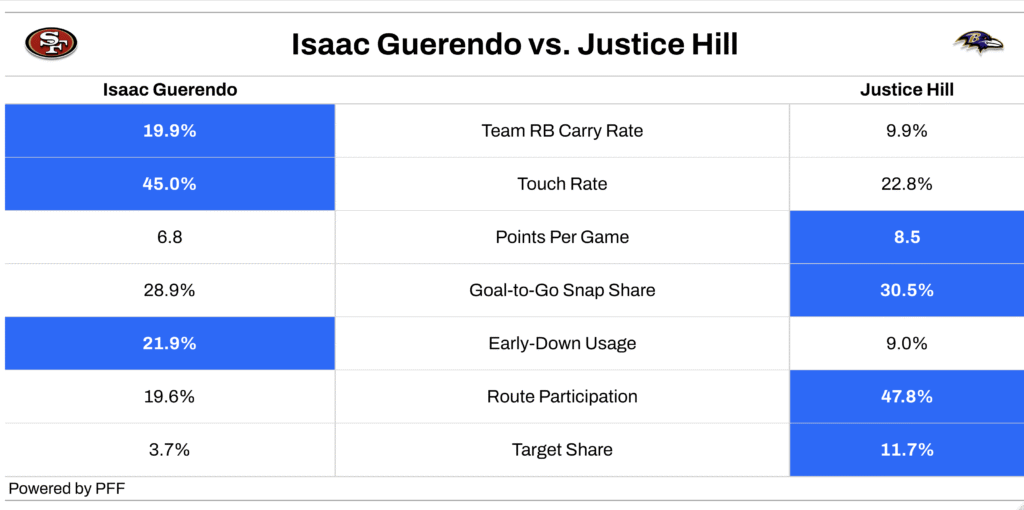Image resolution: width=1024 pixels, height=510 pixels.
Task: Select the Target Share row label
Action: (x=562, y=450)
